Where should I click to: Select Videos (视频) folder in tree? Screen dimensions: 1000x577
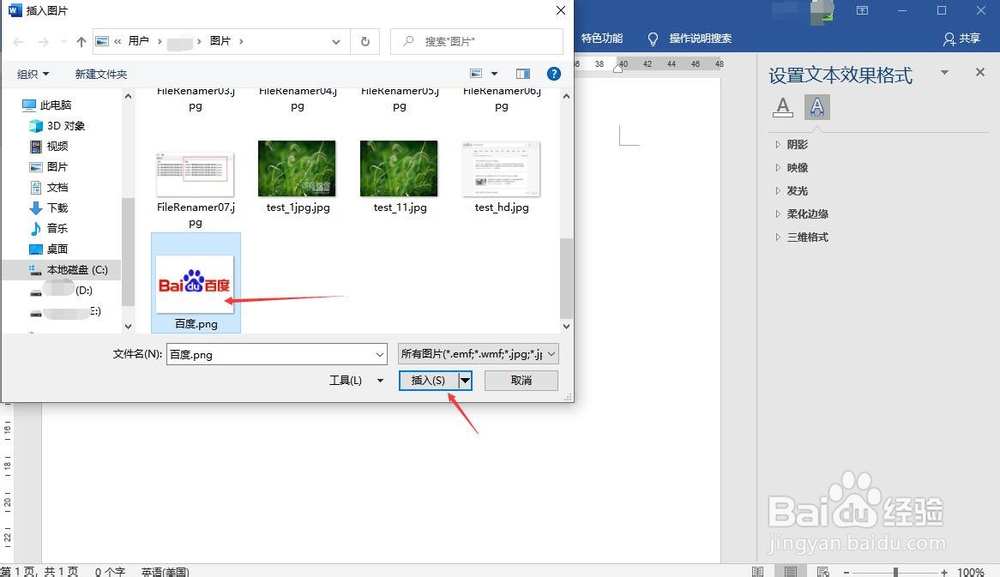pyautogui.click(x=49, y=146)
